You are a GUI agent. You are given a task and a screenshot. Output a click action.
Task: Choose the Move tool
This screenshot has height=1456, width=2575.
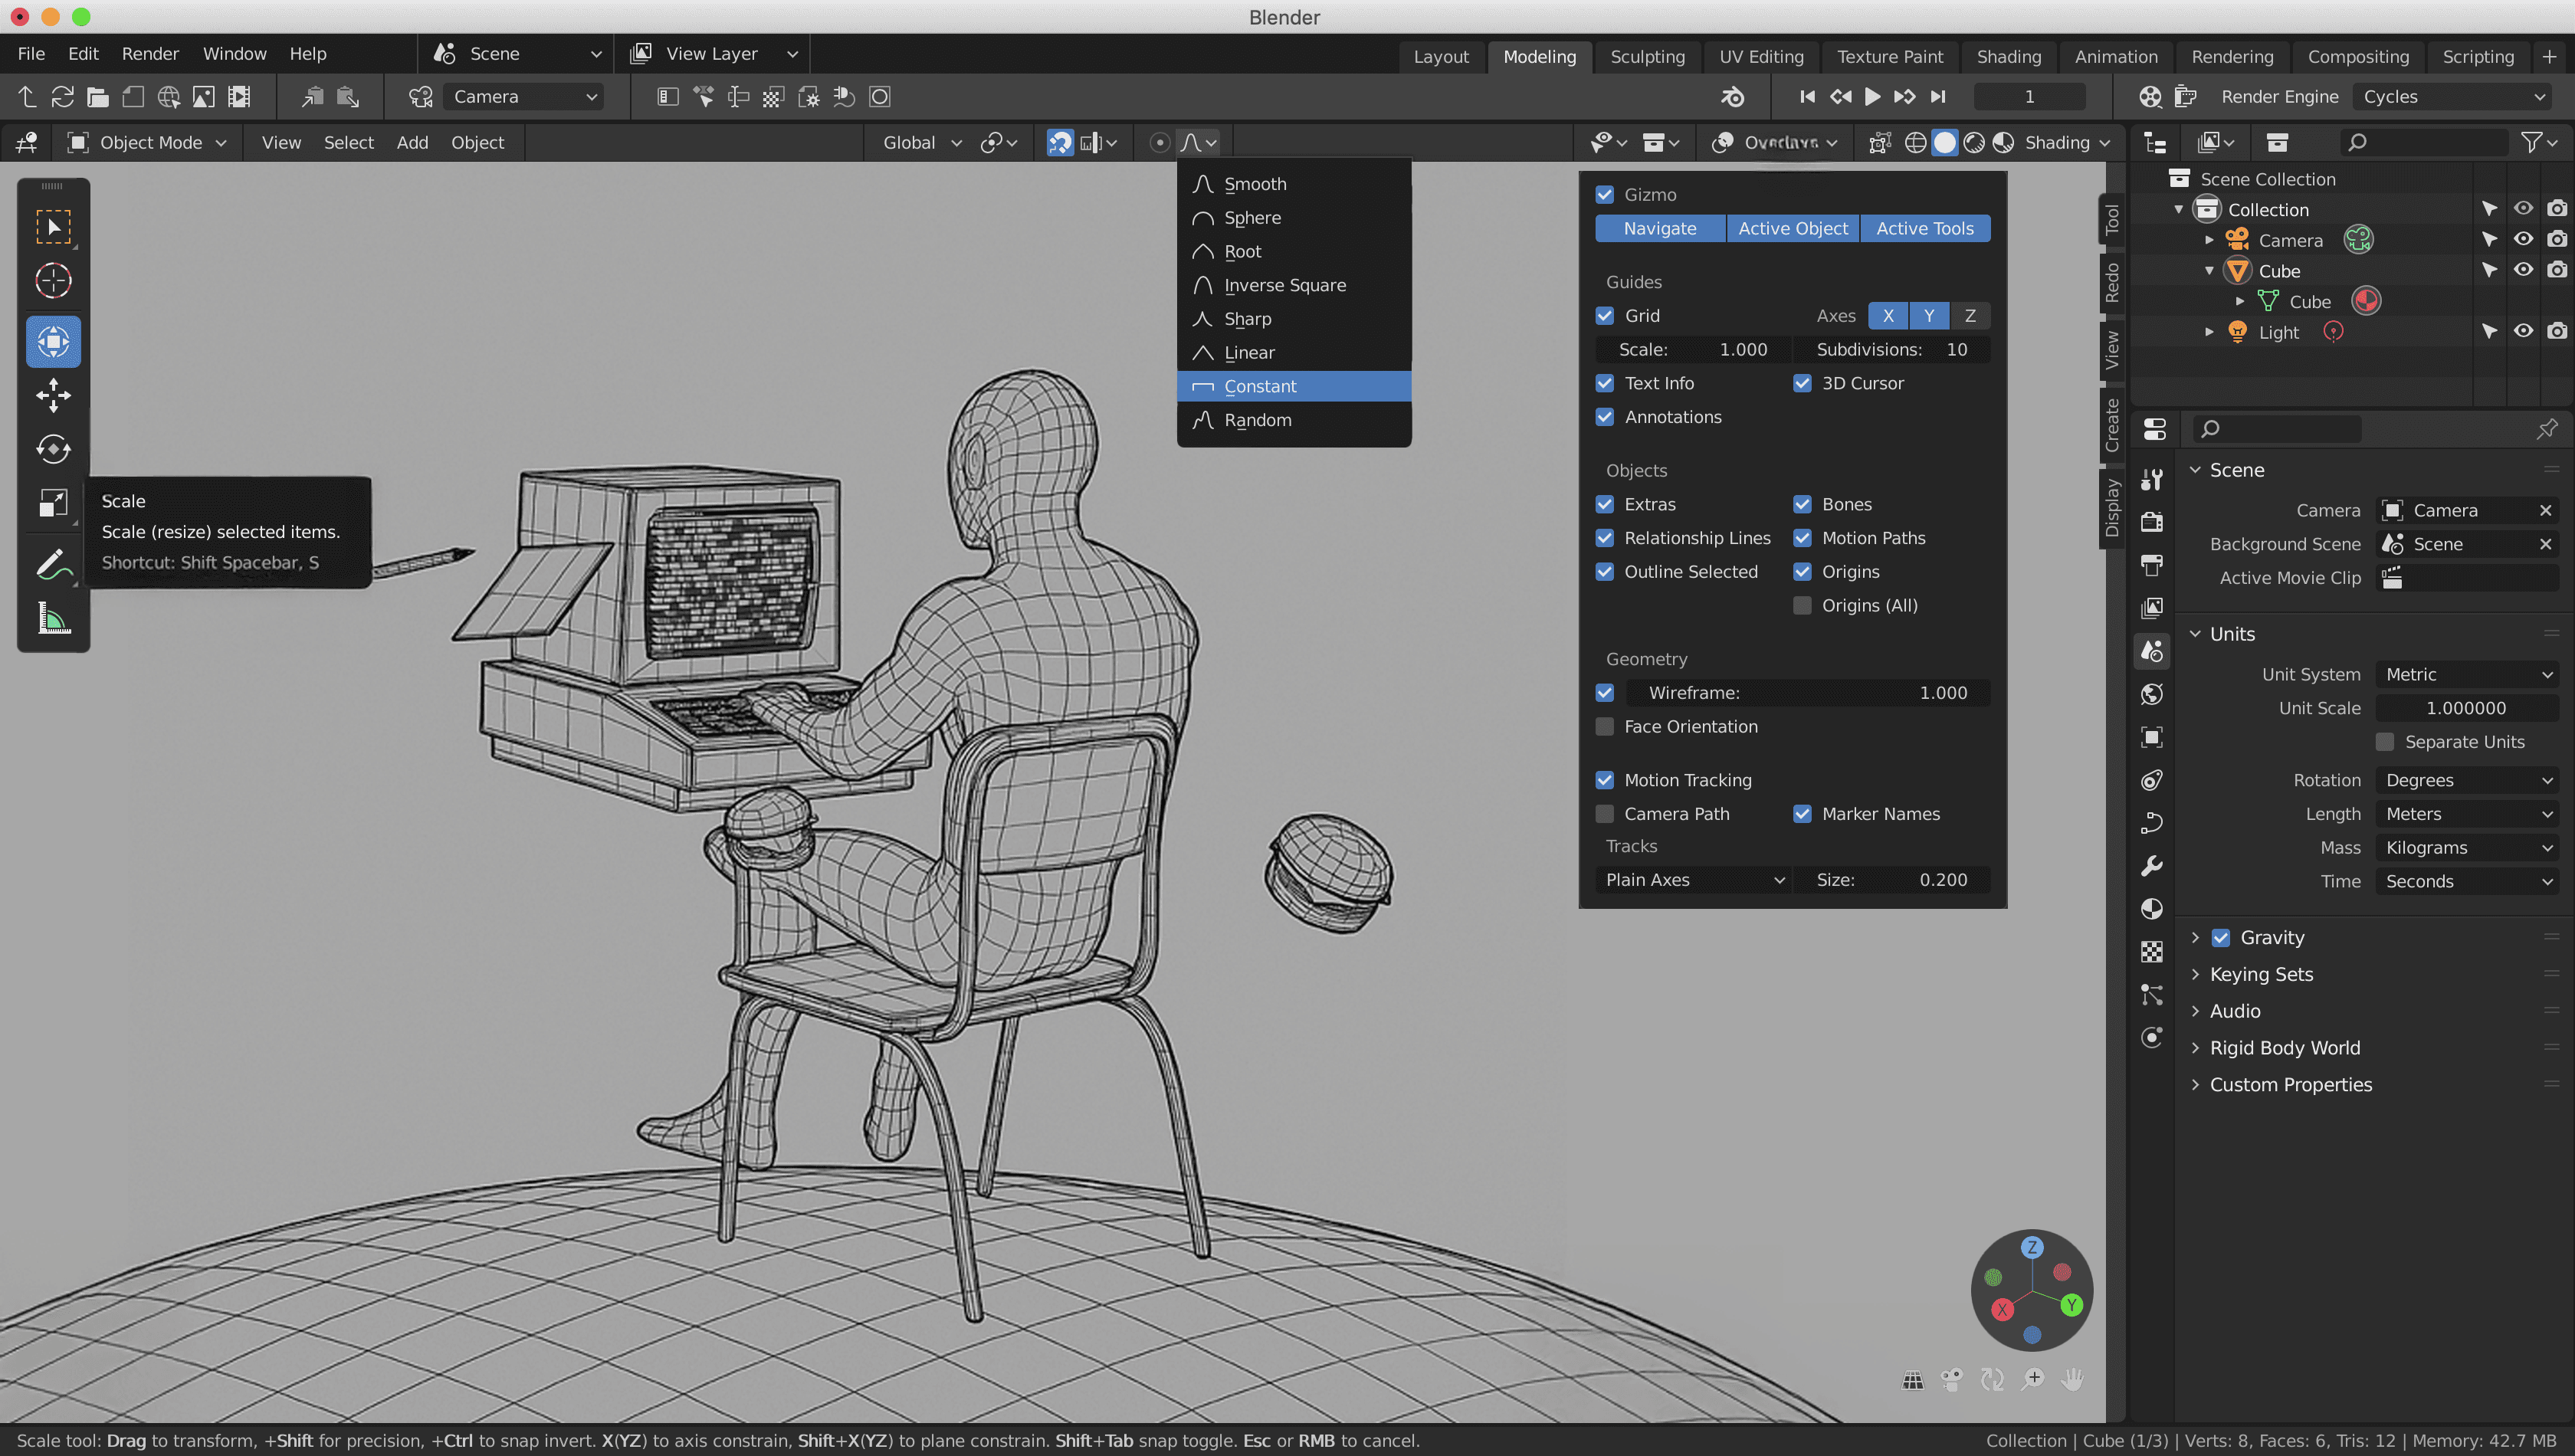pos(53,396)
